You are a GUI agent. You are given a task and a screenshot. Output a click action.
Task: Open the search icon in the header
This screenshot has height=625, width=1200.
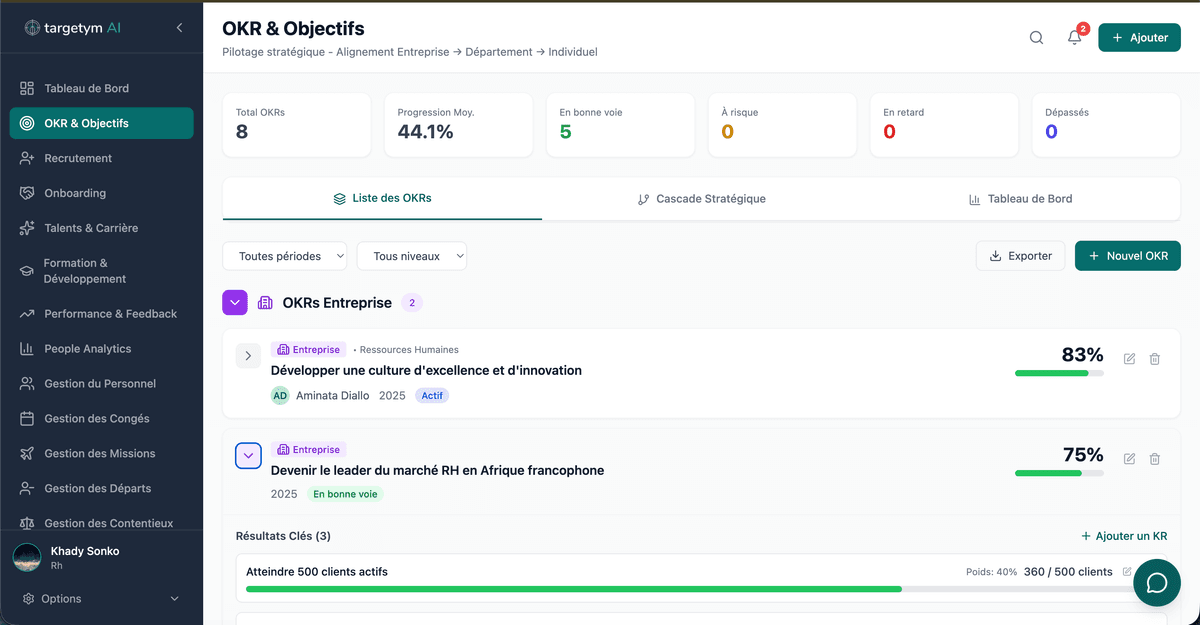coord(1036,37)
